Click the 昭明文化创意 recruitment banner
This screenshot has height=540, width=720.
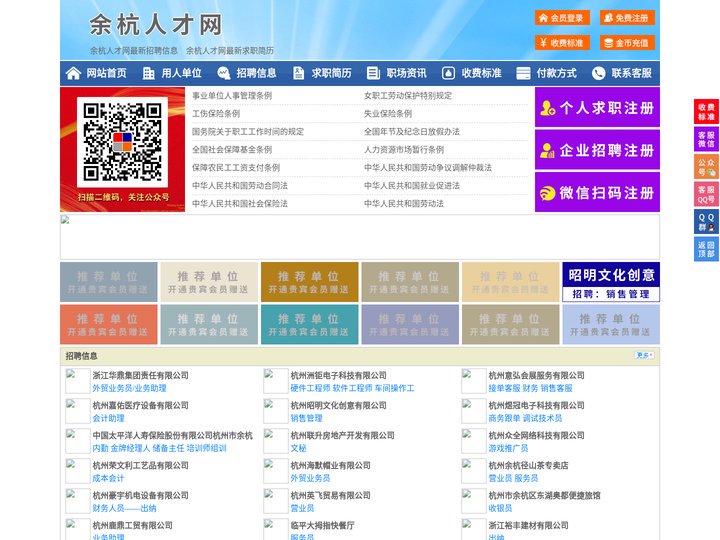(x=611, y=282)
